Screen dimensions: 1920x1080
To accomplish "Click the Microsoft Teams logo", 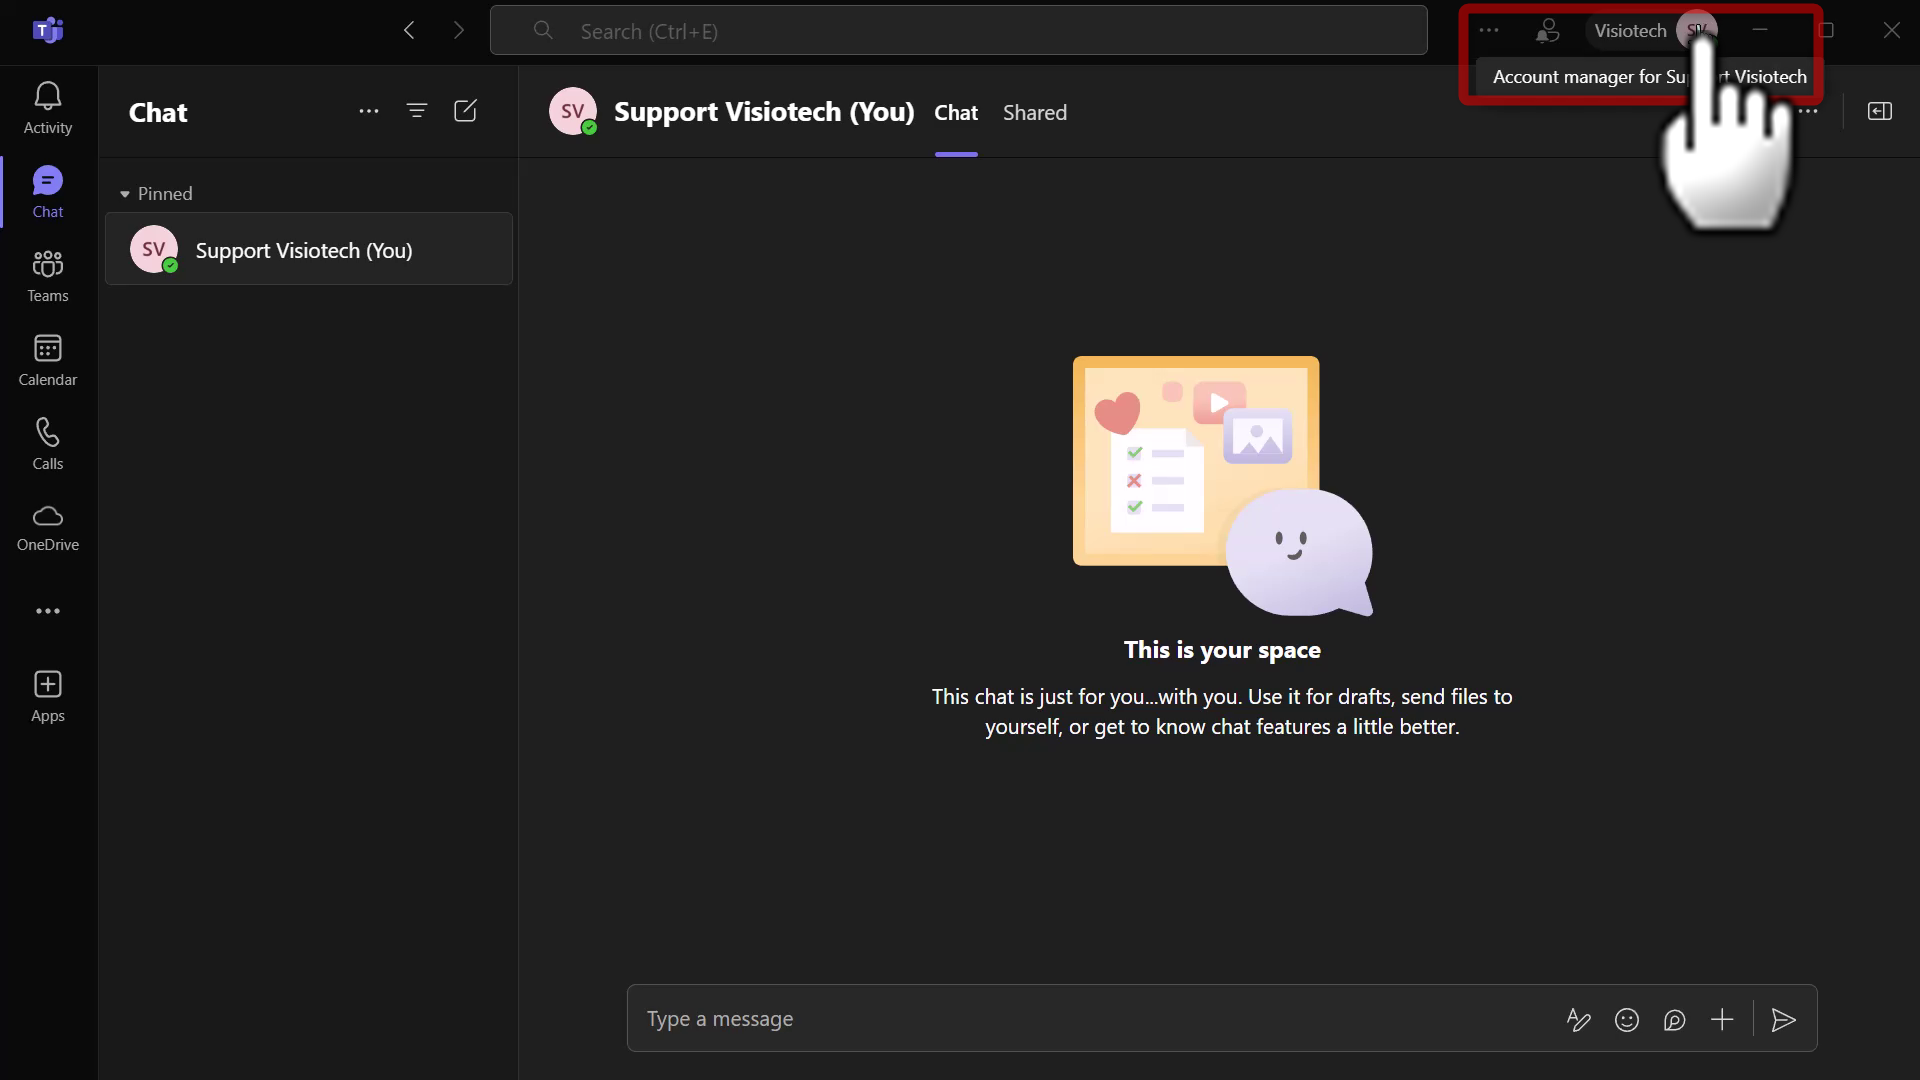I will click(x=48, y=30).
